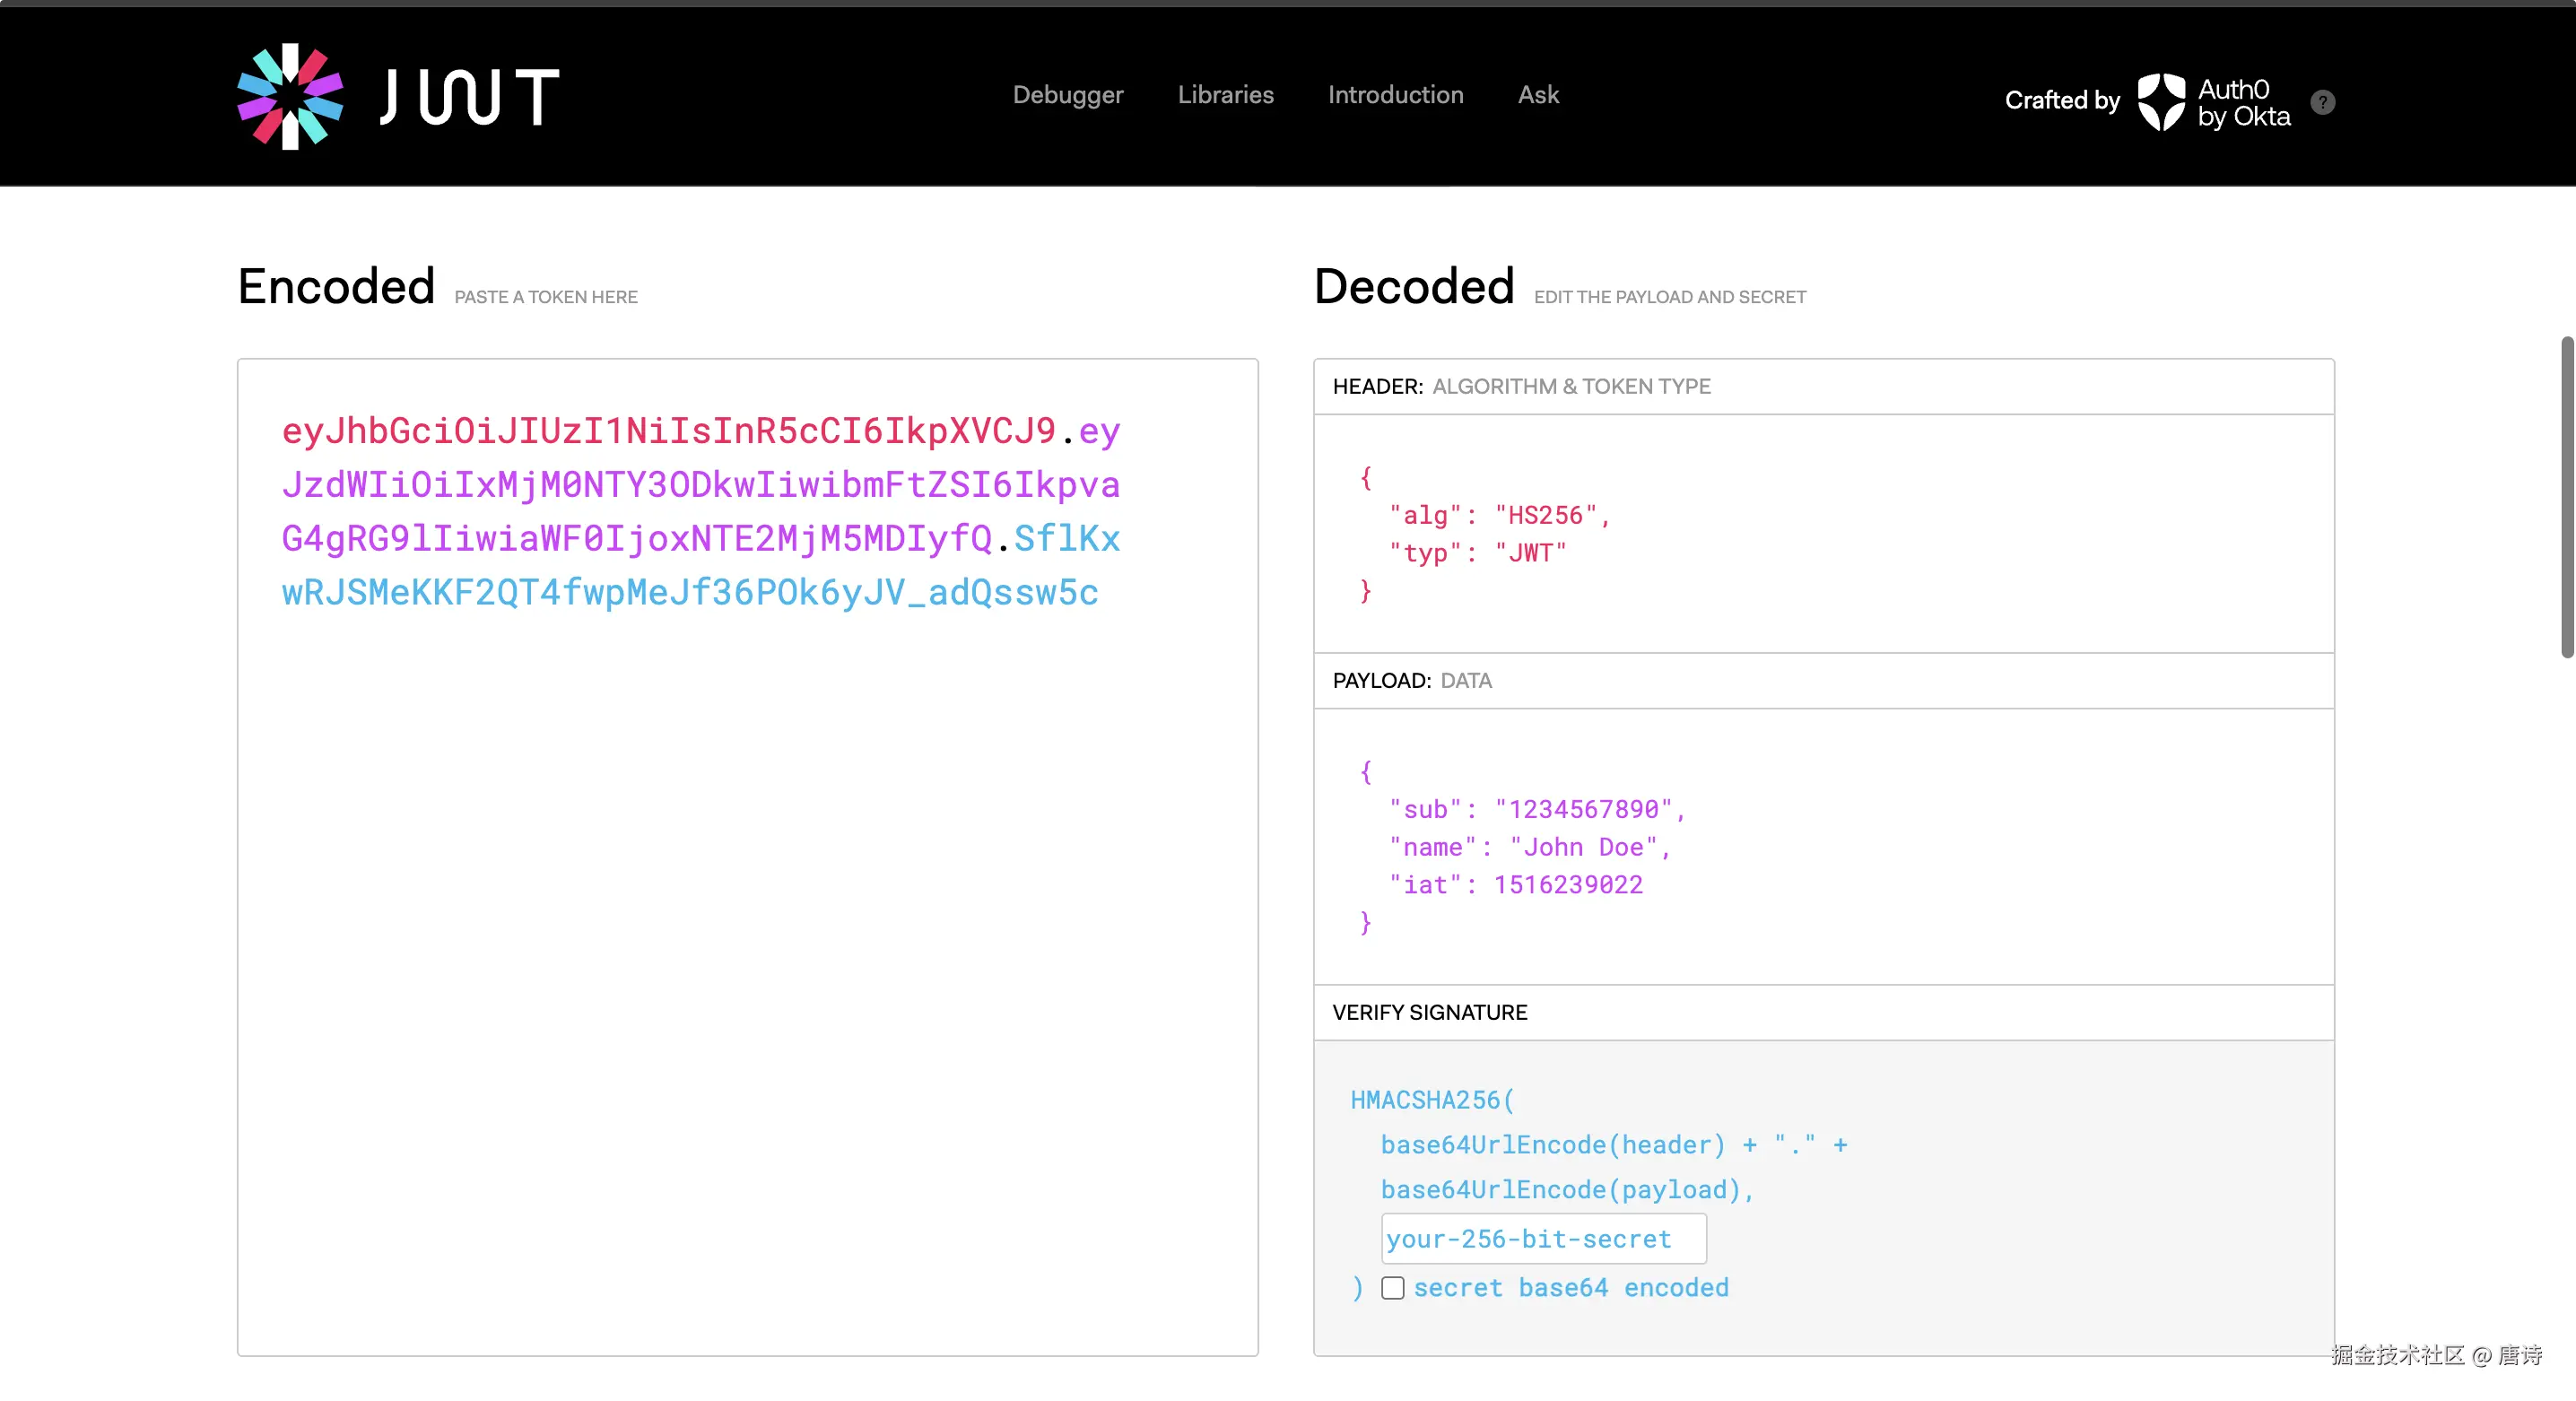Click the question mark help icon
Image resolution: width=2576 pixels, height=1401 pixels.
click(x=2322, y=102)
